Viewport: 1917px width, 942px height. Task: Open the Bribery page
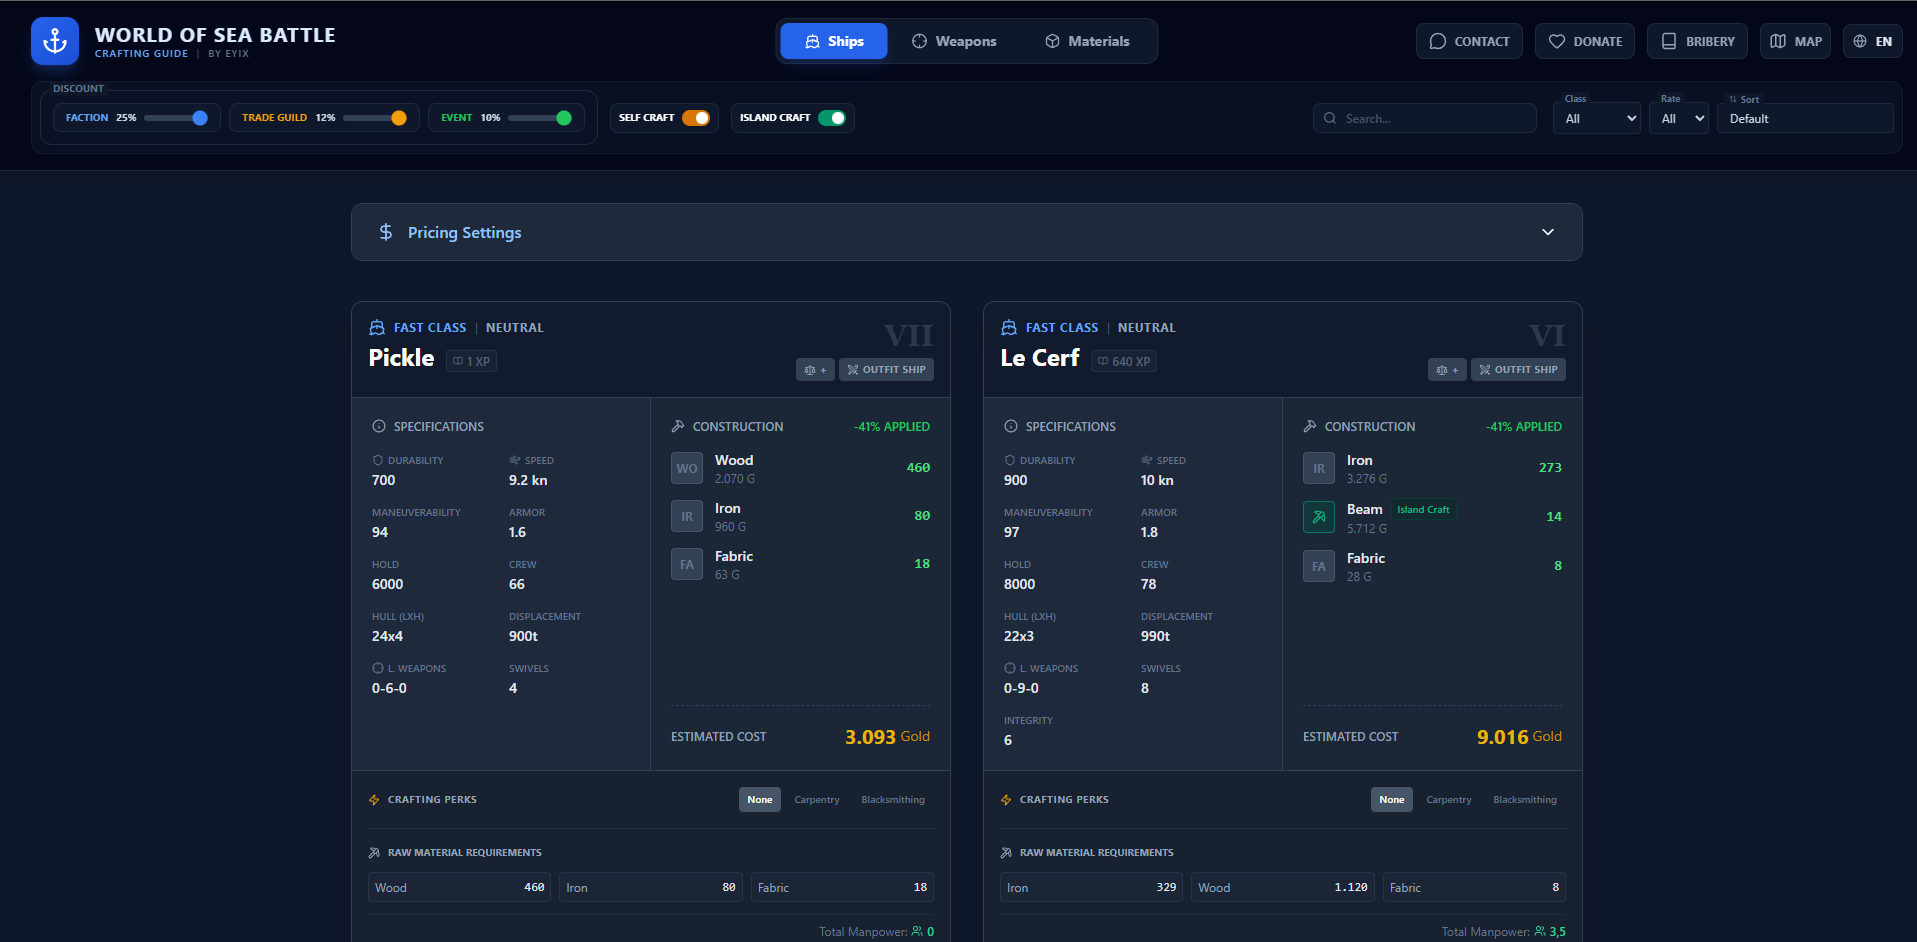coord(1697,41)
